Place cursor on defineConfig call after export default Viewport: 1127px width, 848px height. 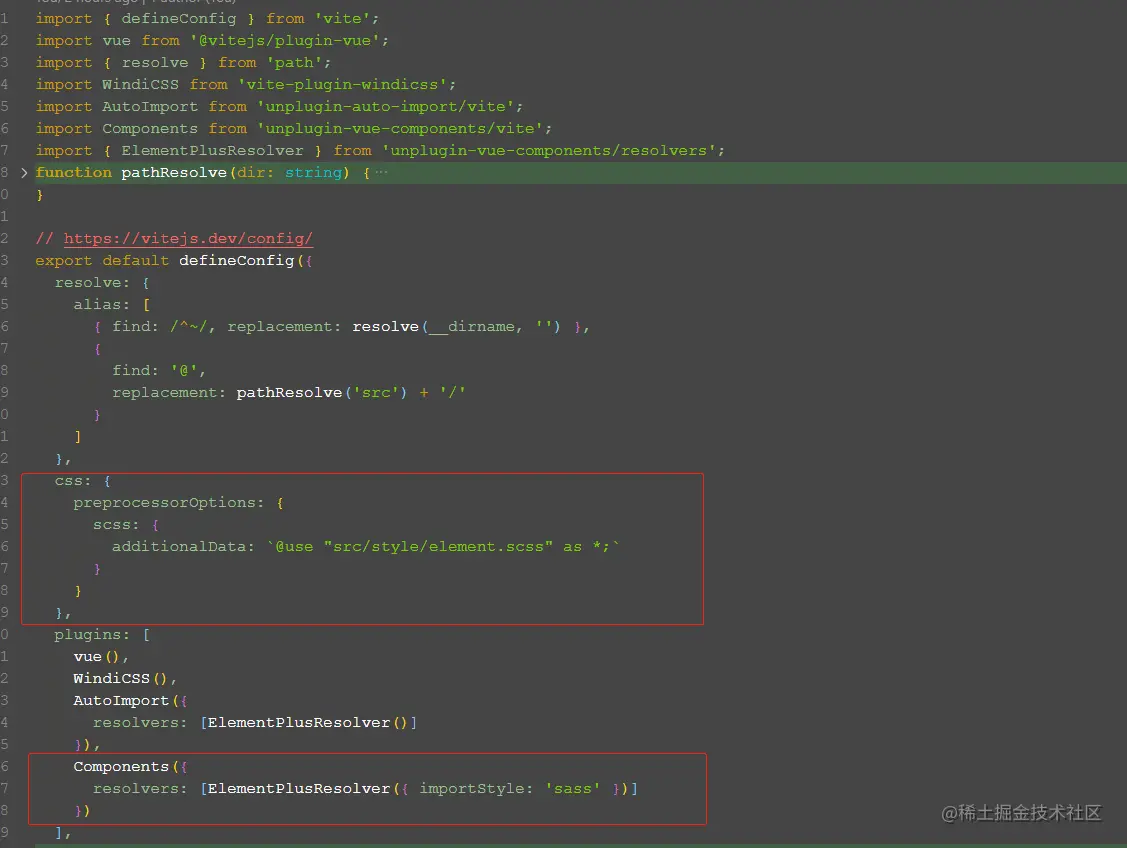coord(236,260)
